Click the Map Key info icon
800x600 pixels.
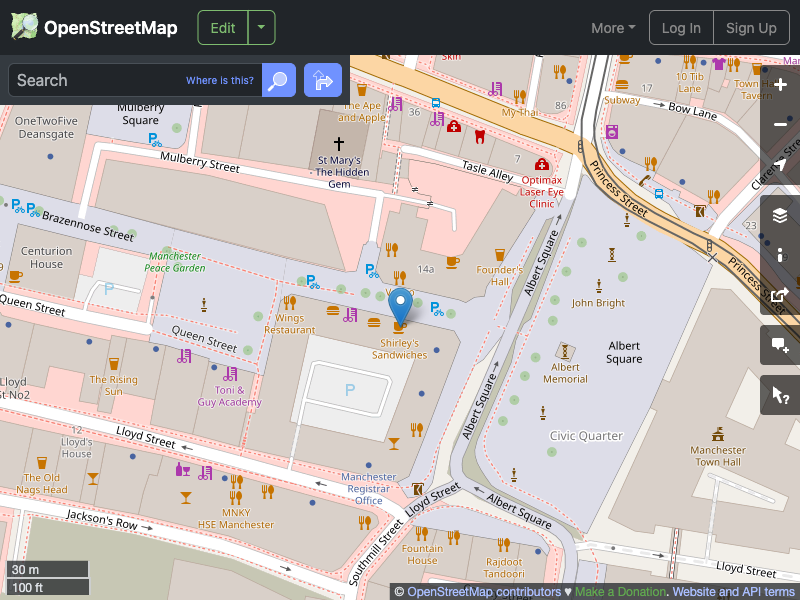[x=781, y=255]
